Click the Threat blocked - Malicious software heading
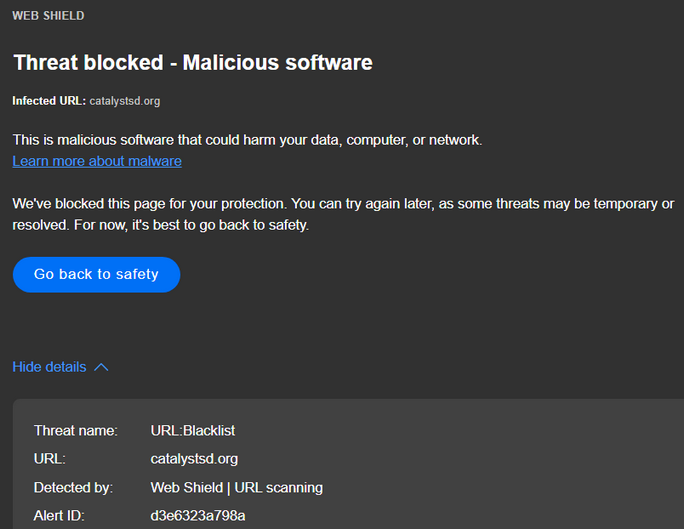 point(192,62)
